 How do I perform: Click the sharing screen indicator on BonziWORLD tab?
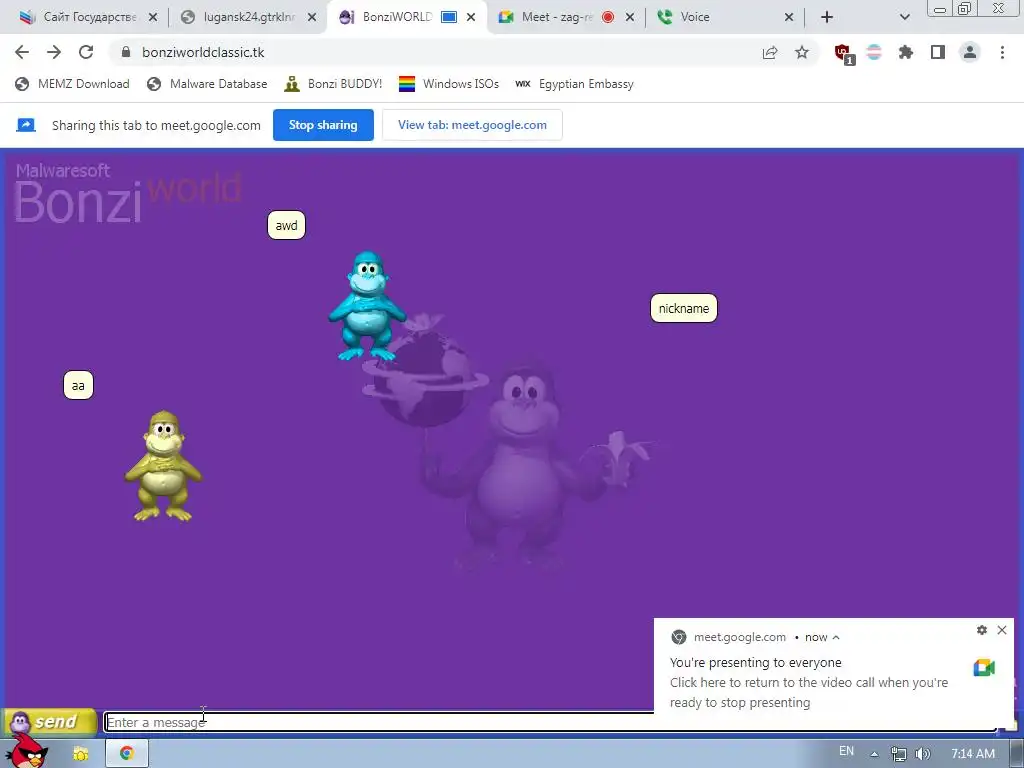[x=449, y=17]
